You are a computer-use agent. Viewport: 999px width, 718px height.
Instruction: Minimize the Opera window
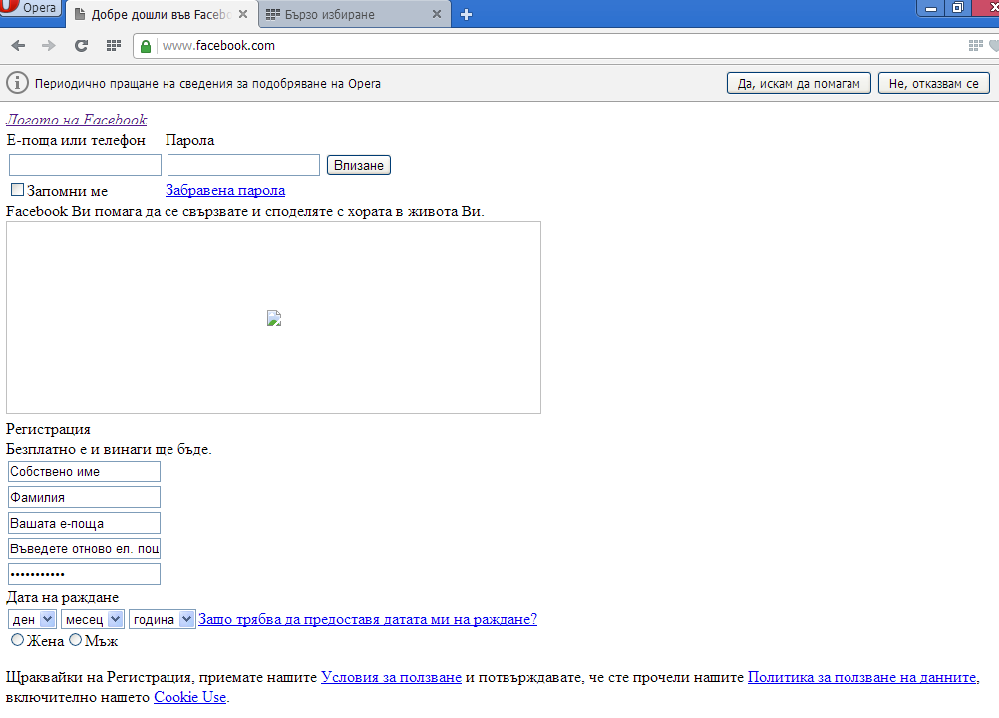tap(931, 8)
